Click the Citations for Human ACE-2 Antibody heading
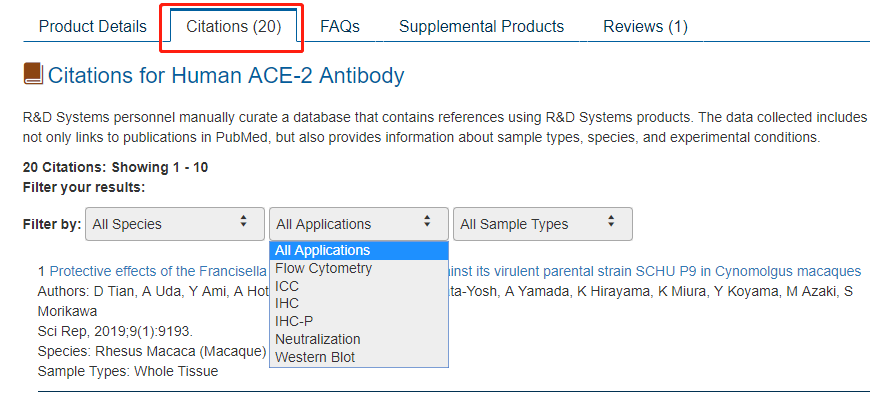The height and width of the screenshot is (400, 883). click(x=226, y=75)
